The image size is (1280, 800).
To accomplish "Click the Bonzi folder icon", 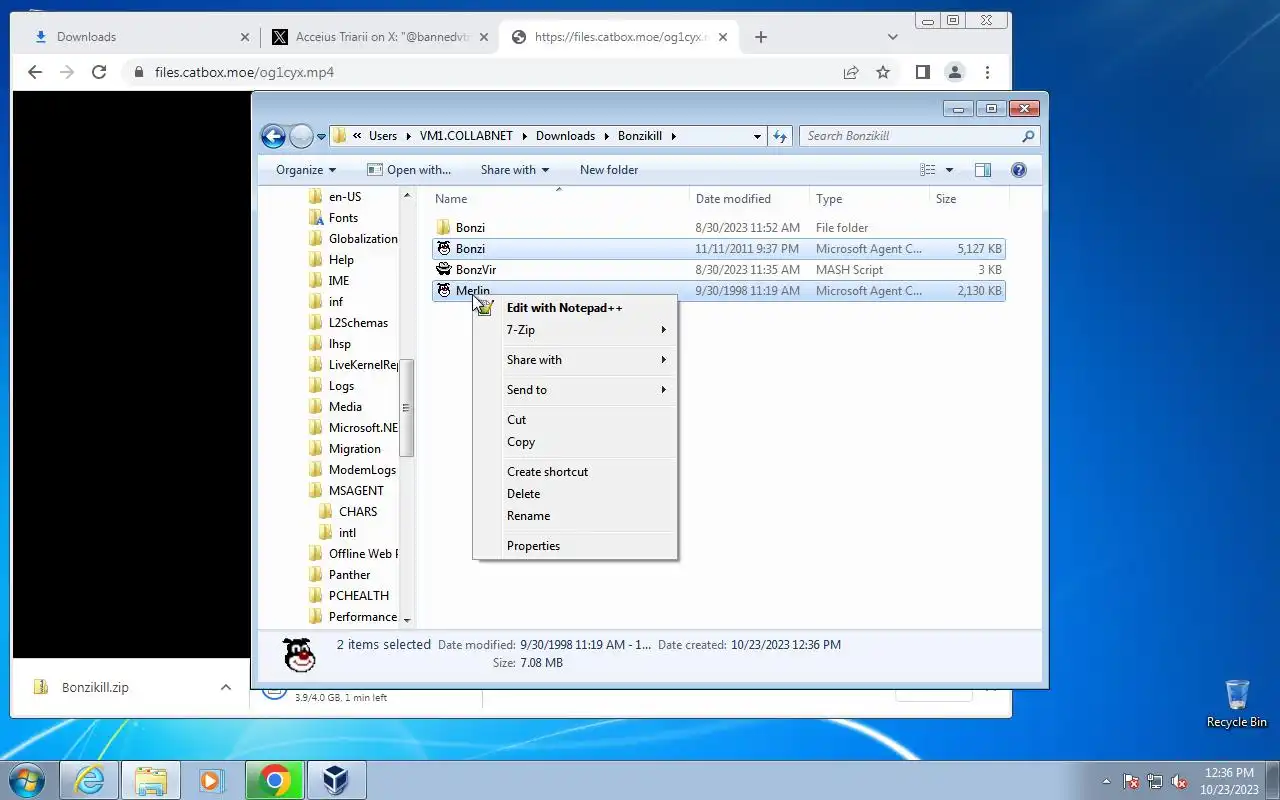I will coord(444,228).
